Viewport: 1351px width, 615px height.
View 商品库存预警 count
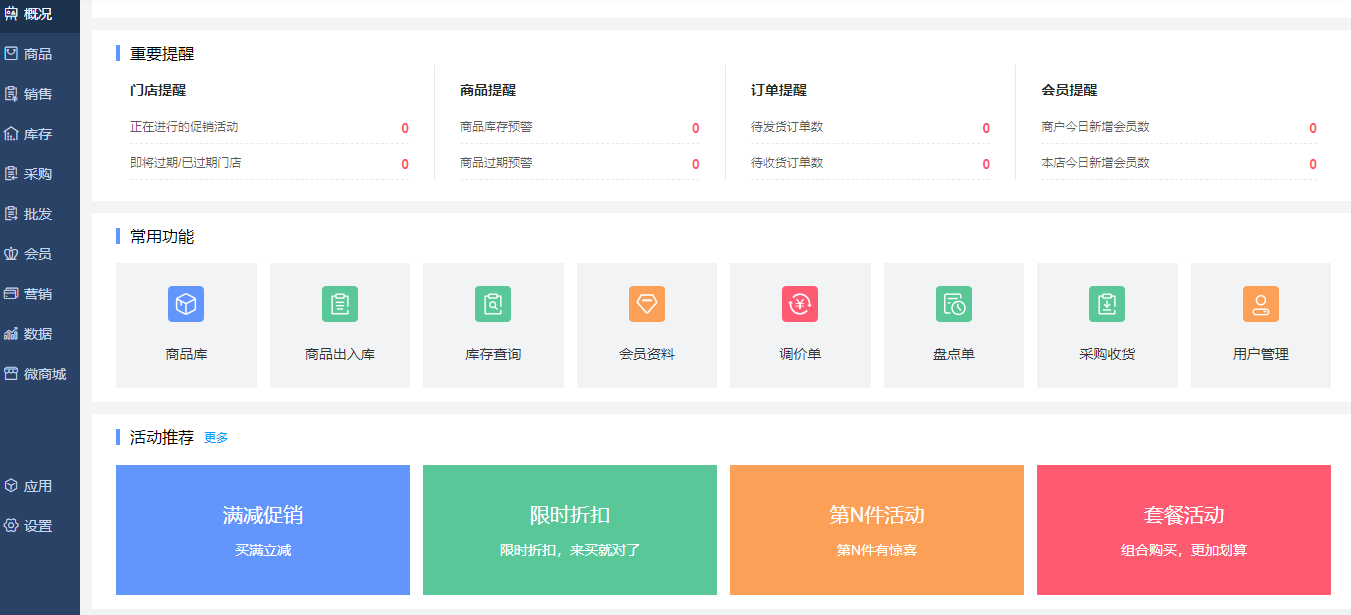coord(695,128)
